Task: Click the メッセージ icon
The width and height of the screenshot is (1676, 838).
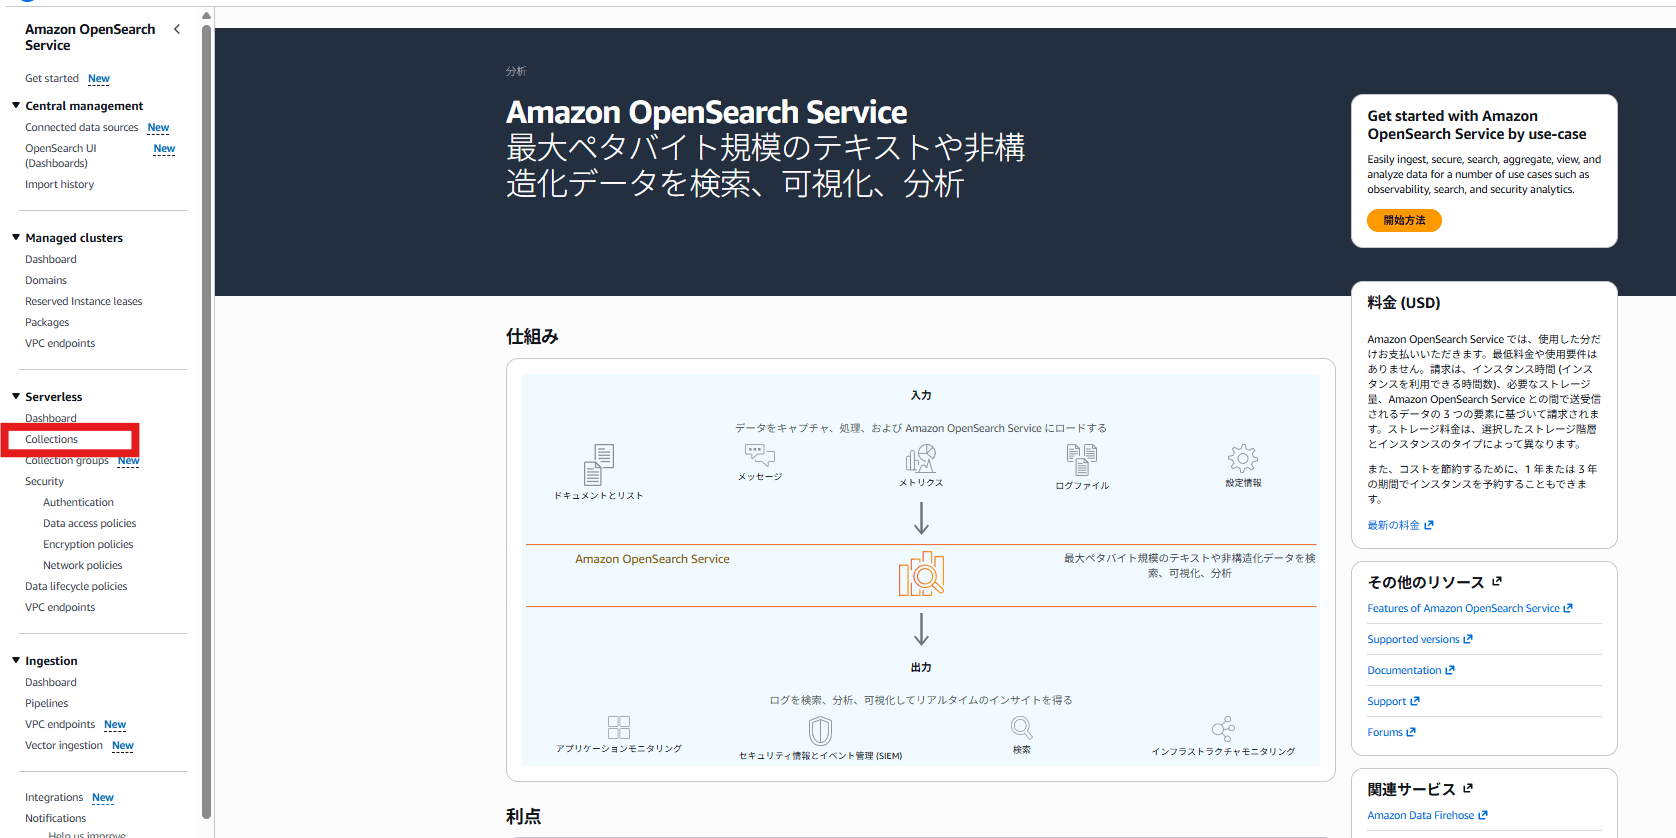Action: coord(760,456)
